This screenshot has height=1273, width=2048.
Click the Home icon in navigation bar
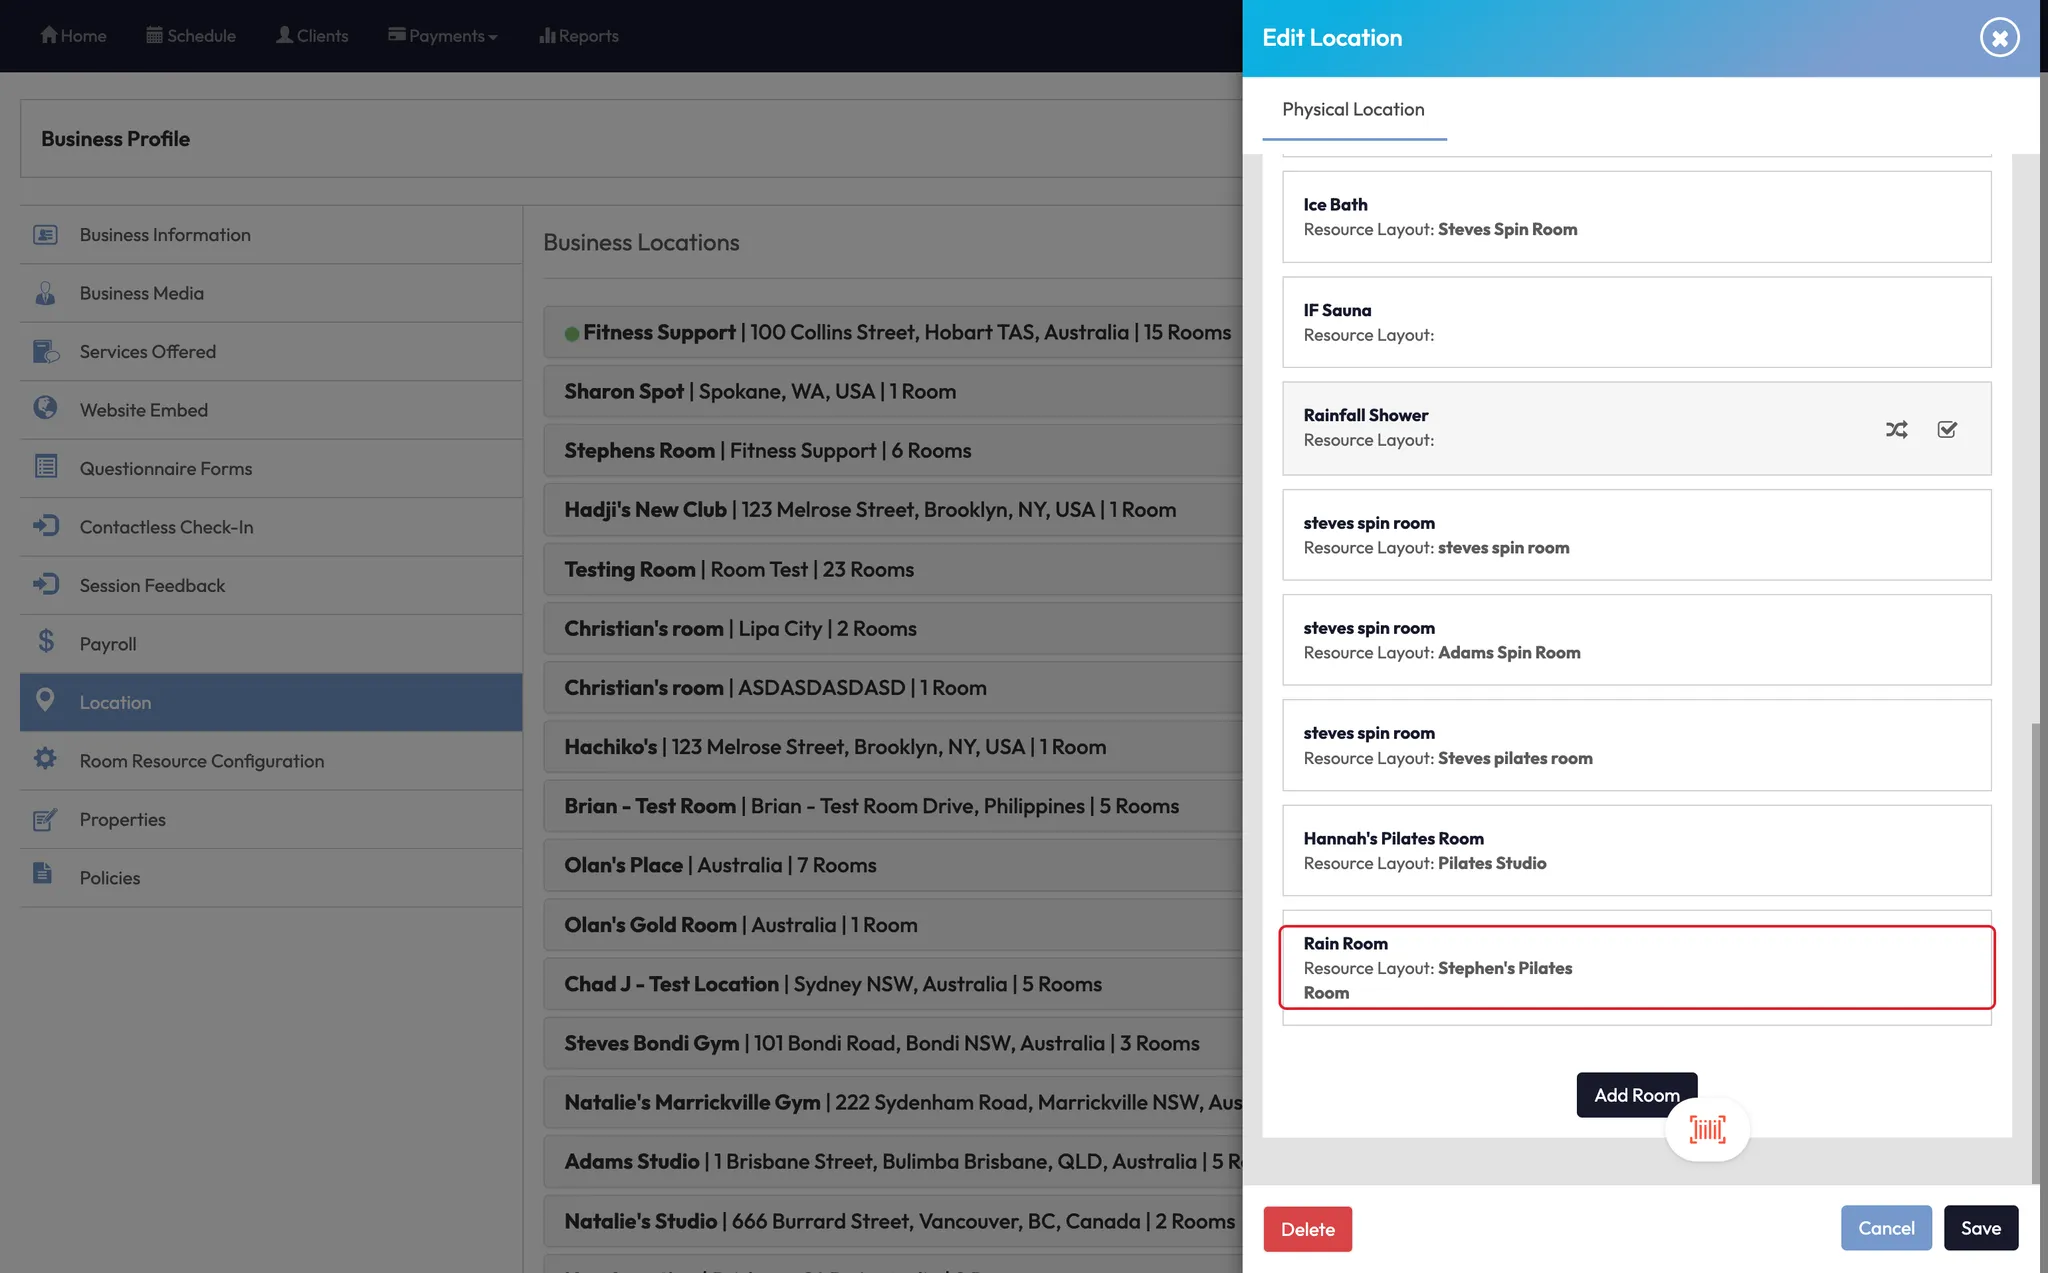coord(48,35)
